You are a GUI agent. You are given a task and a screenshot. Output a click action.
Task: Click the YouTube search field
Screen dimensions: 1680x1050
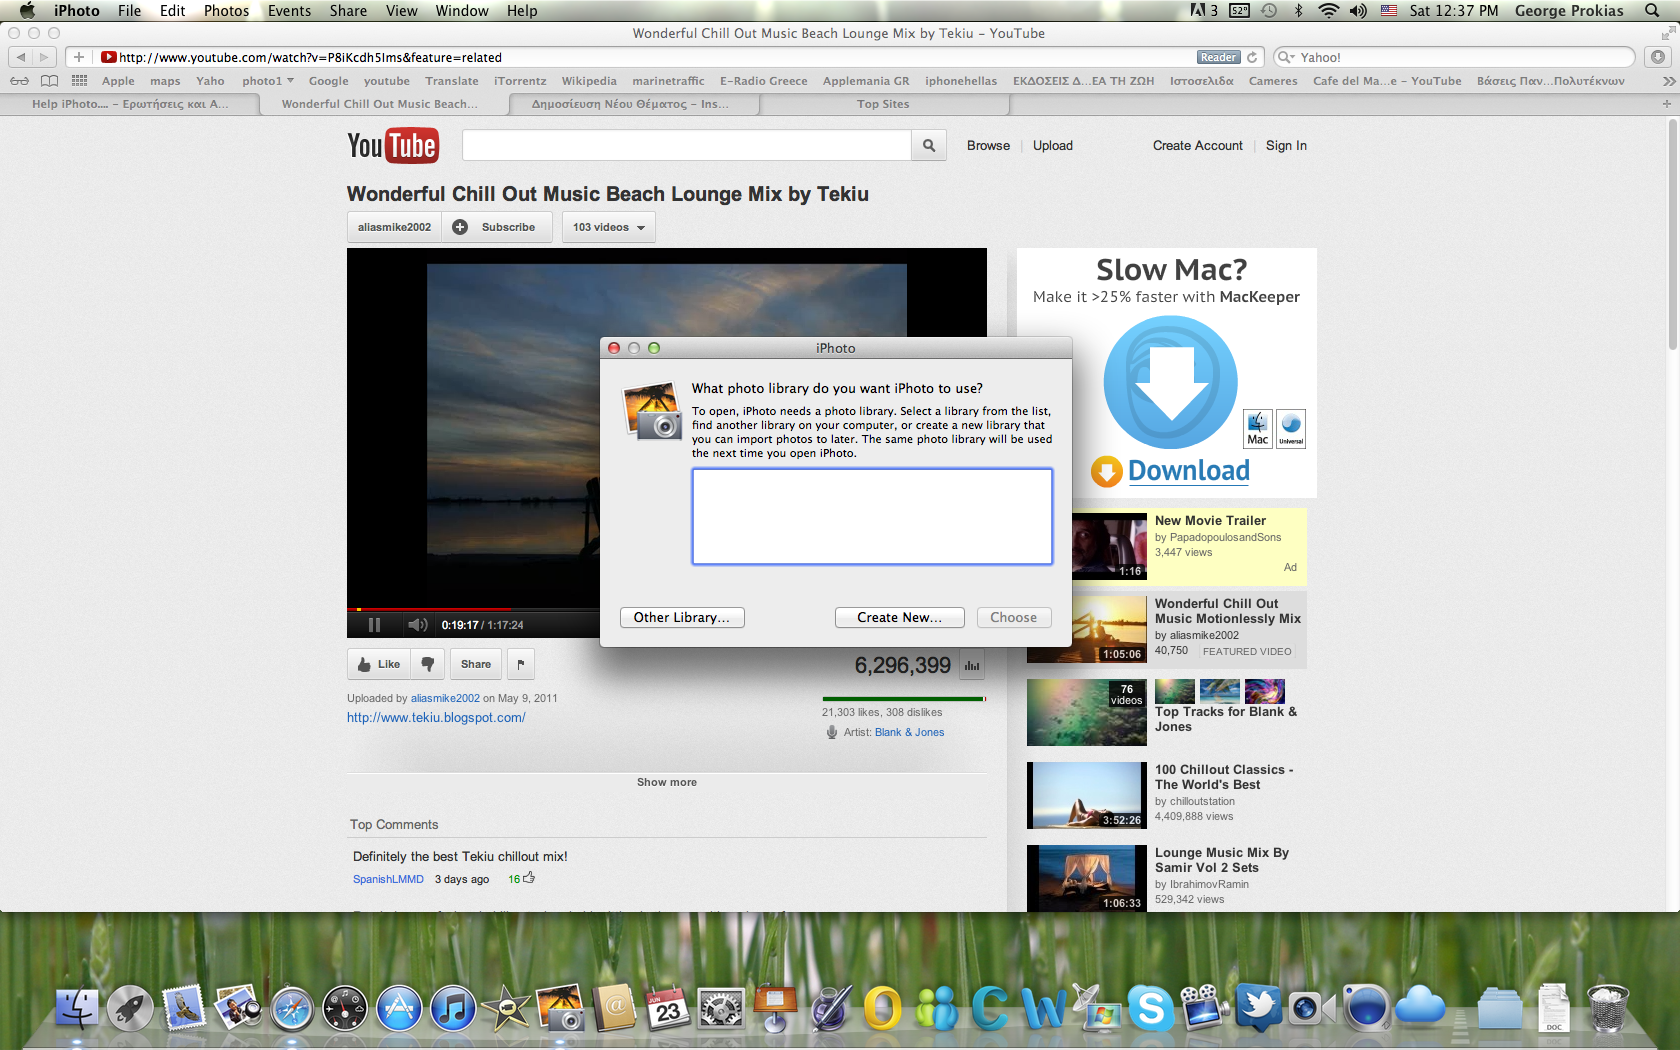[x=687, y=146]
